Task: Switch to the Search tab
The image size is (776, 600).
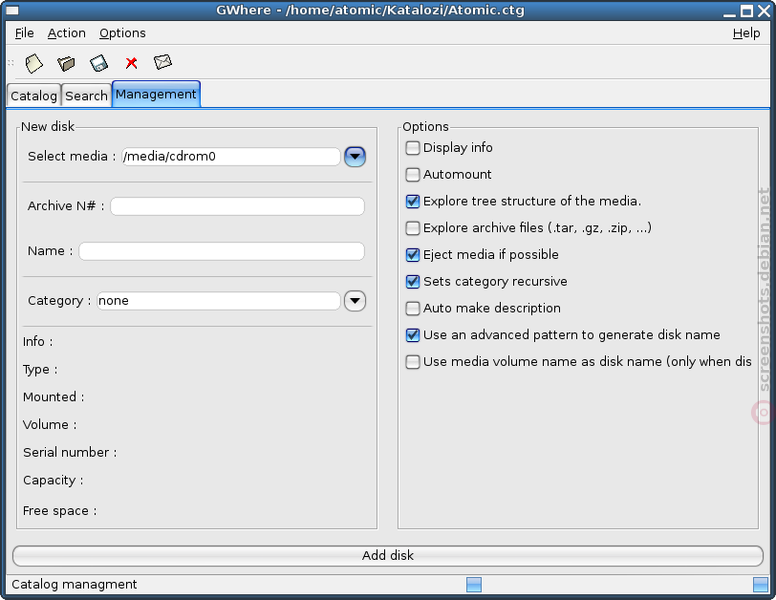Action: 86,96
